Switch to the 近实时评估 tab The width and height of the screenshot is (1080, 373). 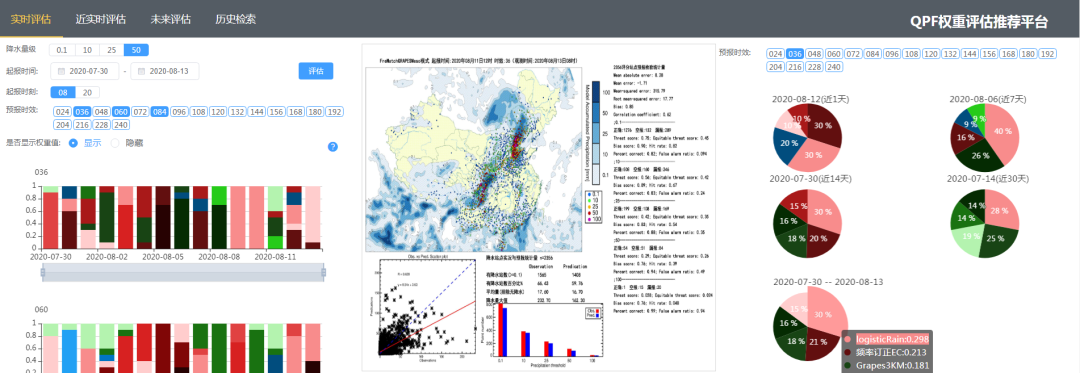[101, 19]
